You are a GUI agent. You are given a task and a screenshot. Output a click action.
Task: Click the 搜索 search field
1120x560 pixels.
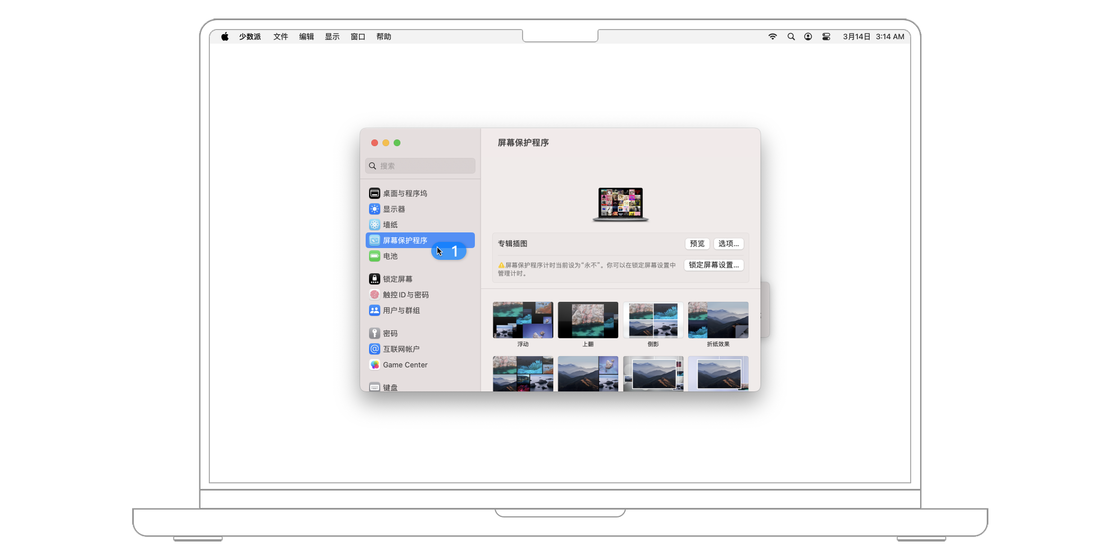click(420, 166)
